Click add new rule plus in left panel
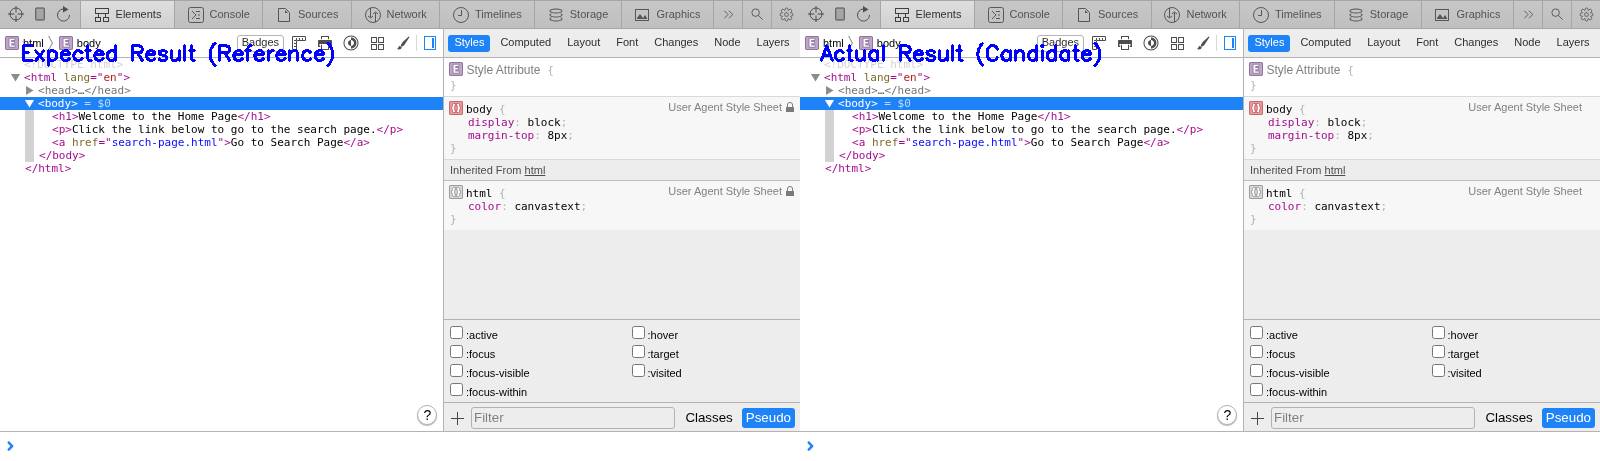1600x461 pixels. [458, 418]
